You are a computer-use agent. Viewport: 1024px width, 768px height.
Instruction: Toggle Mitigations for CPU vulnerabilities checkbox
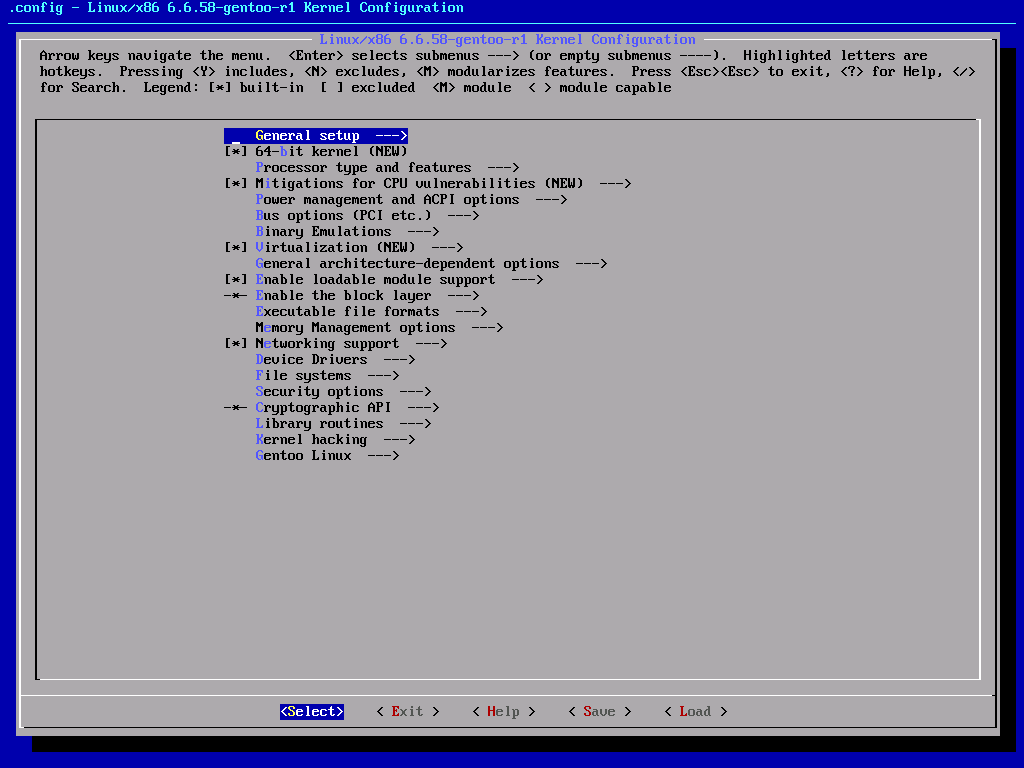click(236, 184)
